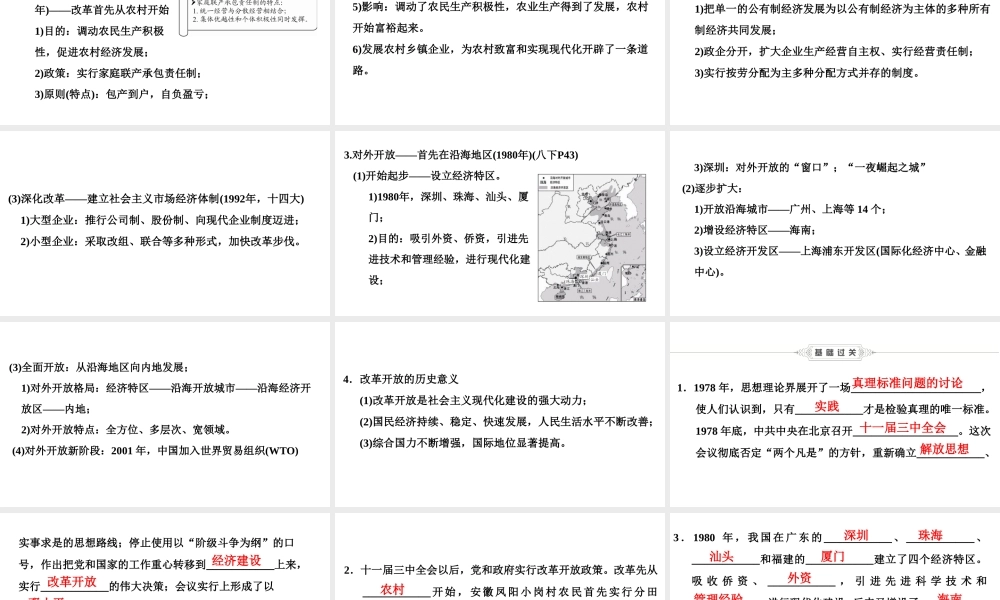Image resolution: width=1000 pixels, height=600 pixels.
Task: Click the red answer 汕头
Action: (721, 557)
